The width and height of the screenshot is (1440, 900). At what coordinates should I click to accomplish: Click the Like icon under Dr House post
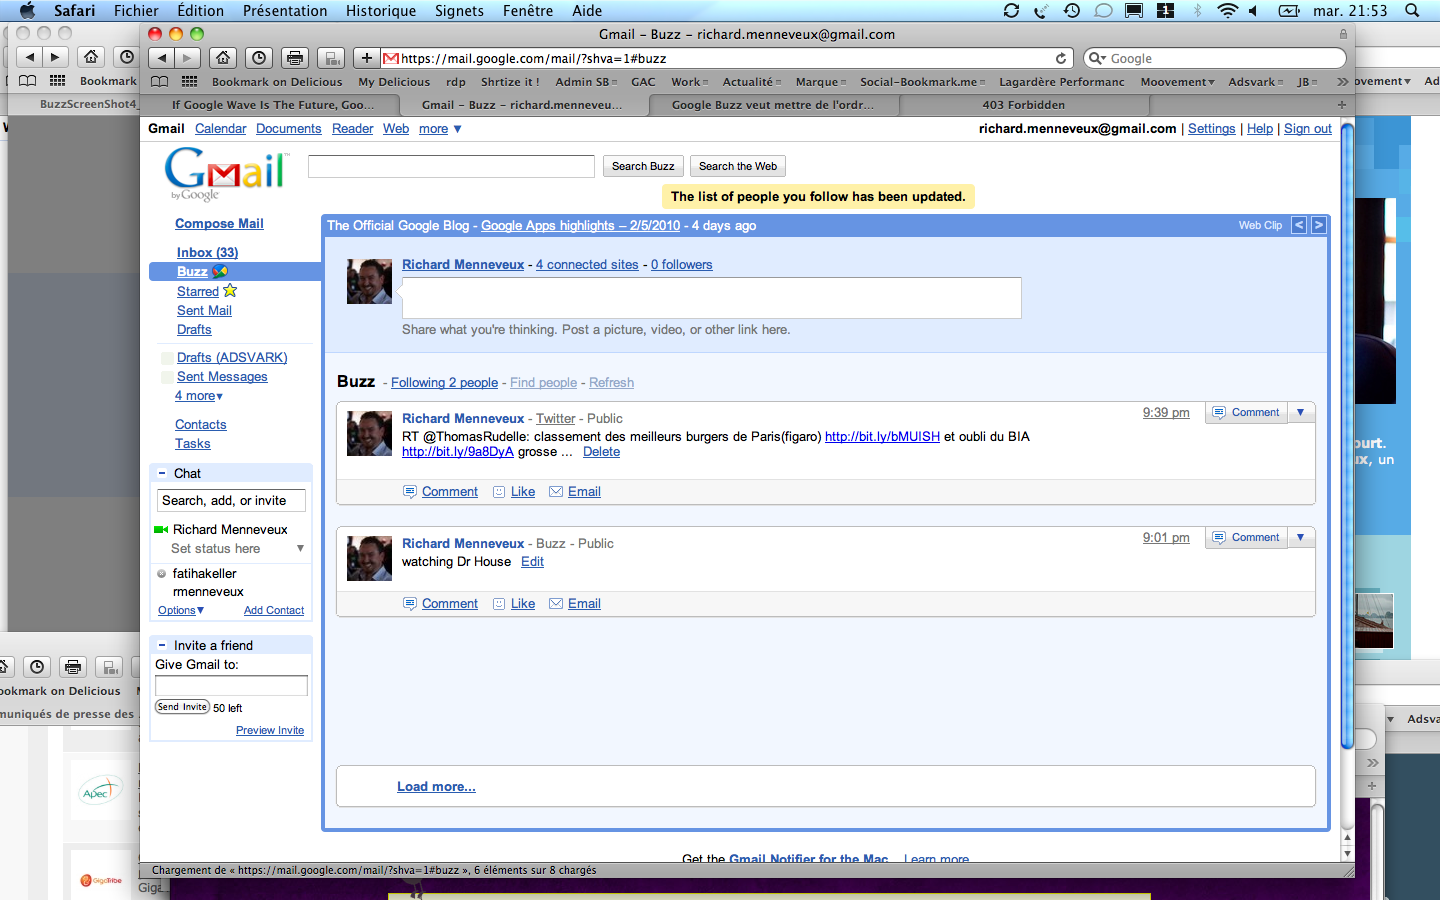click(499, 603)
